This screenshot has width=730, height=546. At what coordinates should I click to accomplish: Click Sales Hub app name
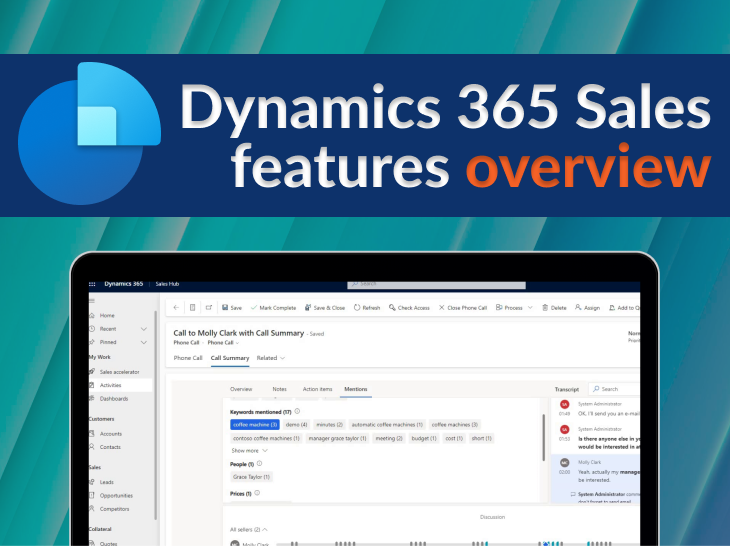(x=167, y=284)
